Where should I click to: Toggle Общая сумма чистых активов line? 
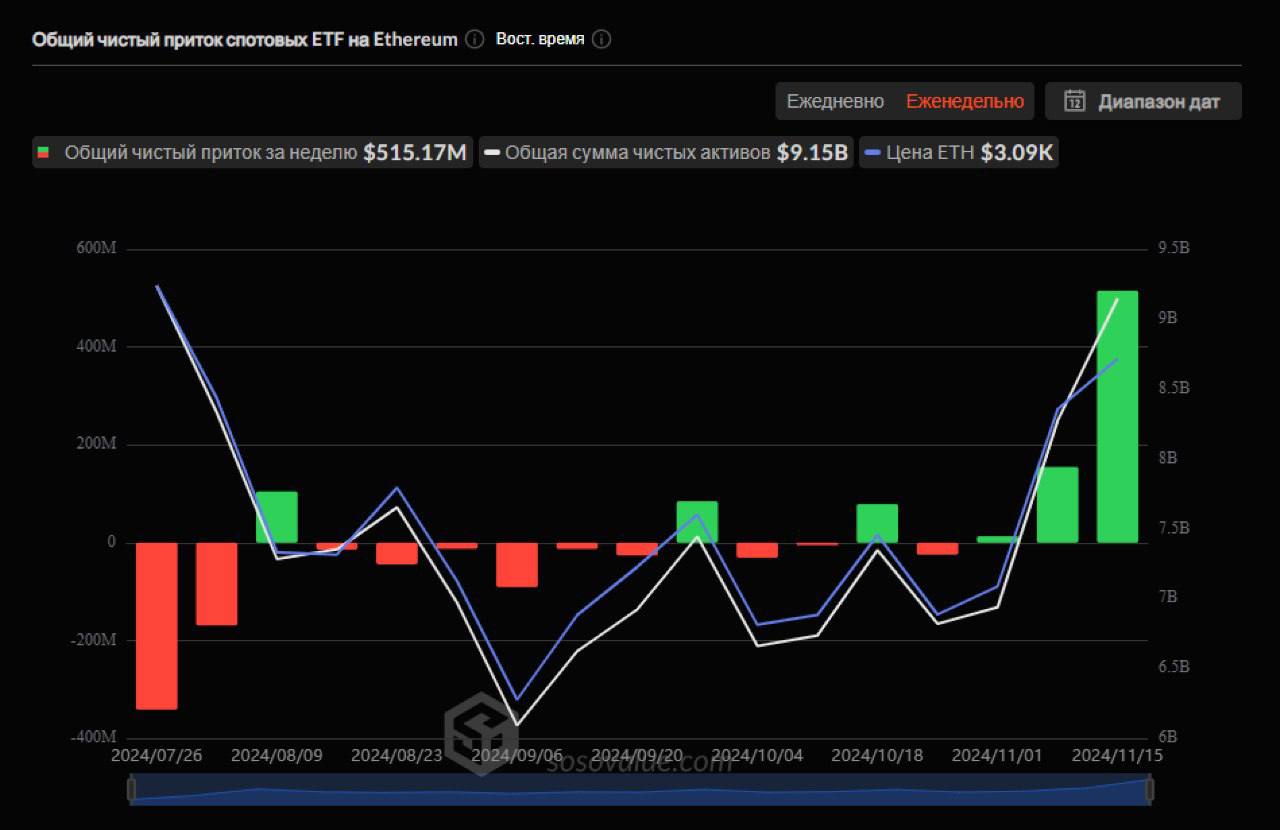pos(666,153)
